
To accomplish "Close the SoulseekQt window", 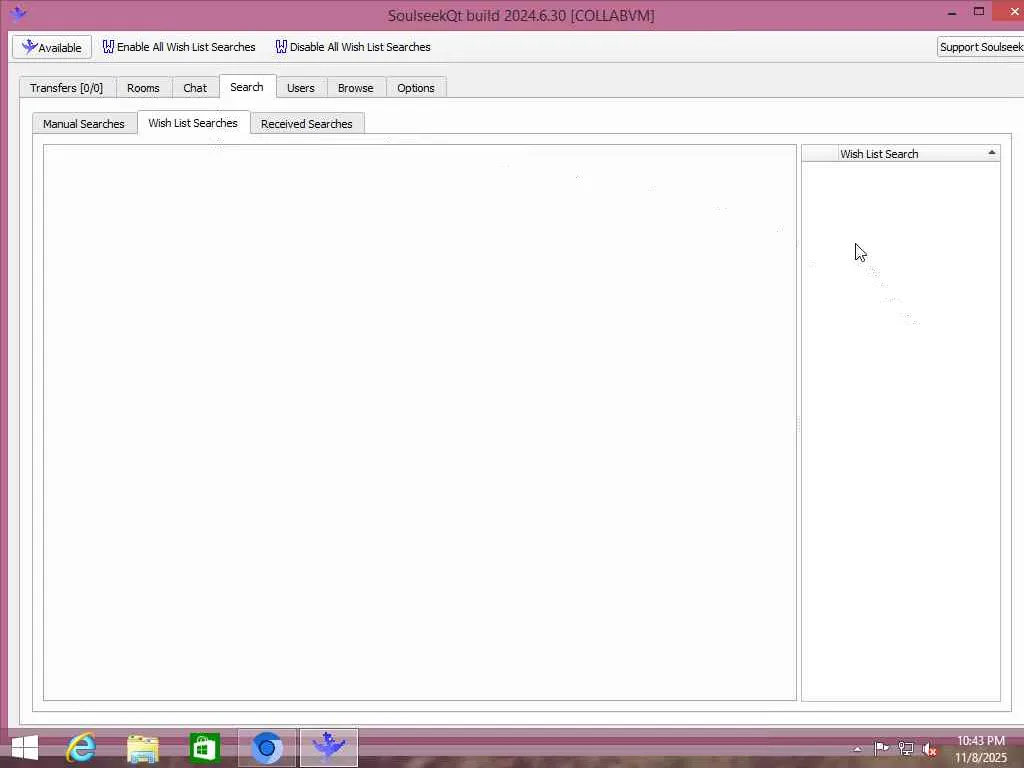I will point(1011,11).
